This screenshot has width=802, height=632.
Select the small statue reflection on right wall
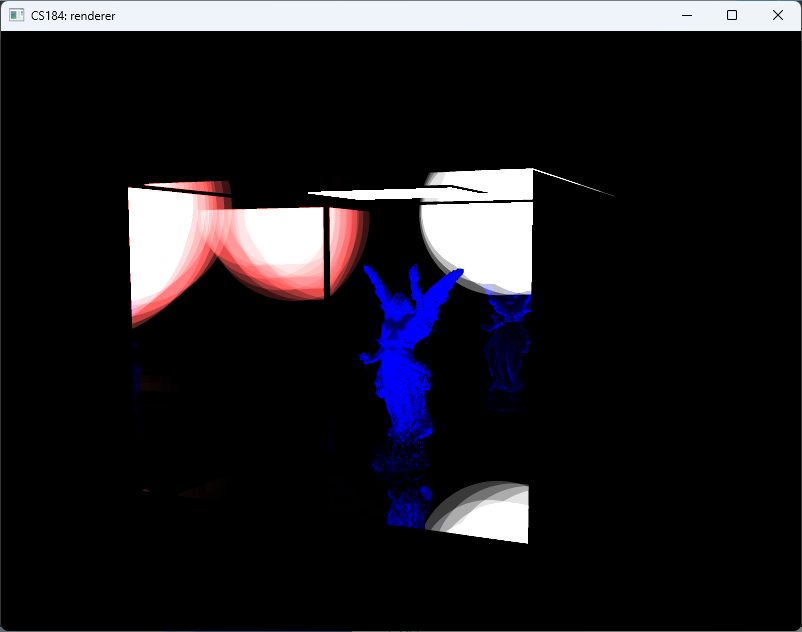506,345
